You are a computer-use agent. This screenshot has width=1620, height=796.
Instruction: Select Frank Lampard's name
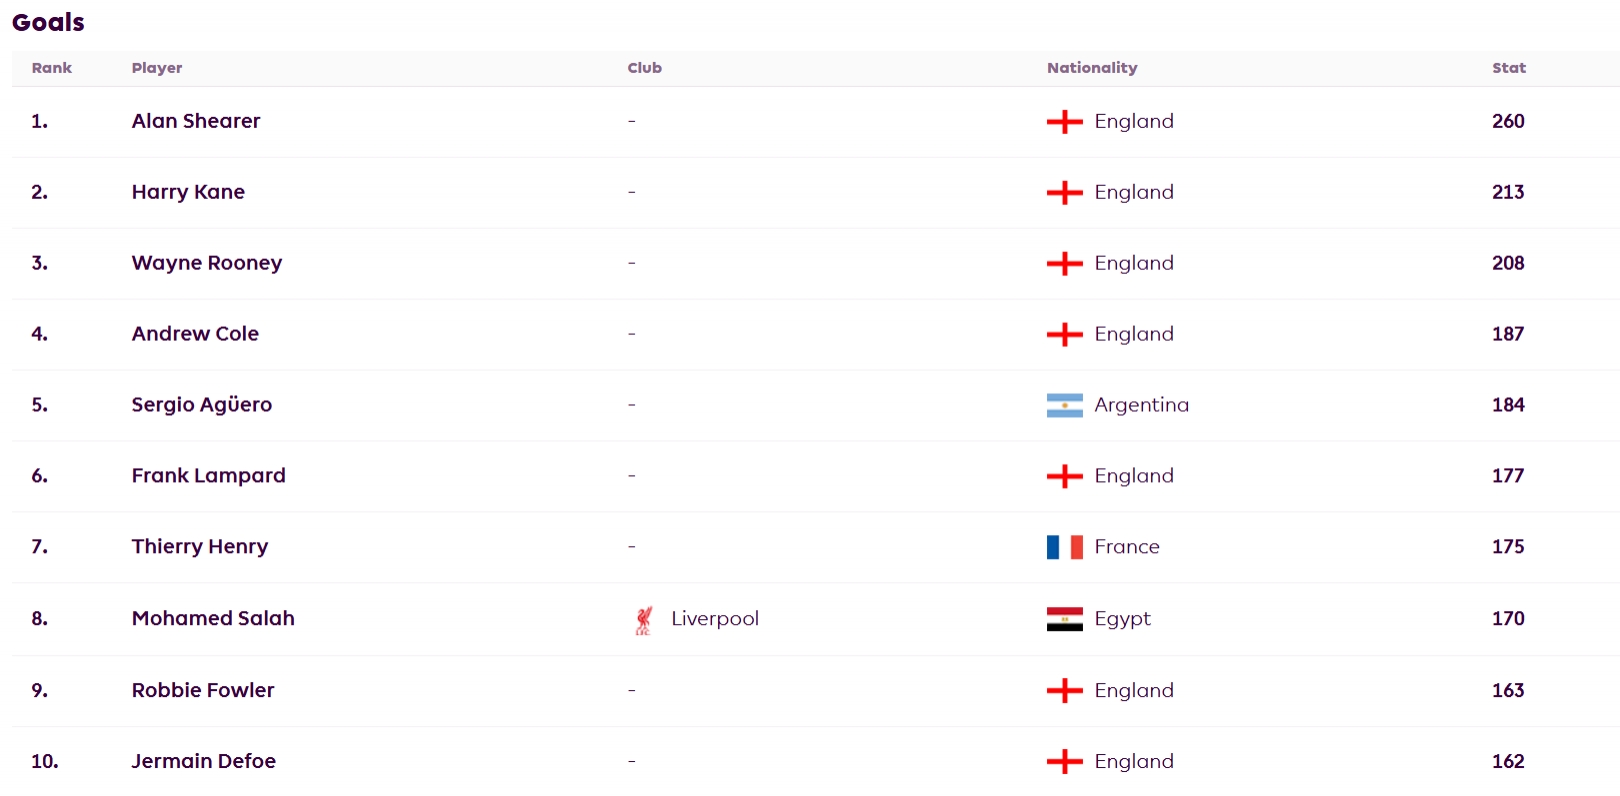(x=208, y=476)
